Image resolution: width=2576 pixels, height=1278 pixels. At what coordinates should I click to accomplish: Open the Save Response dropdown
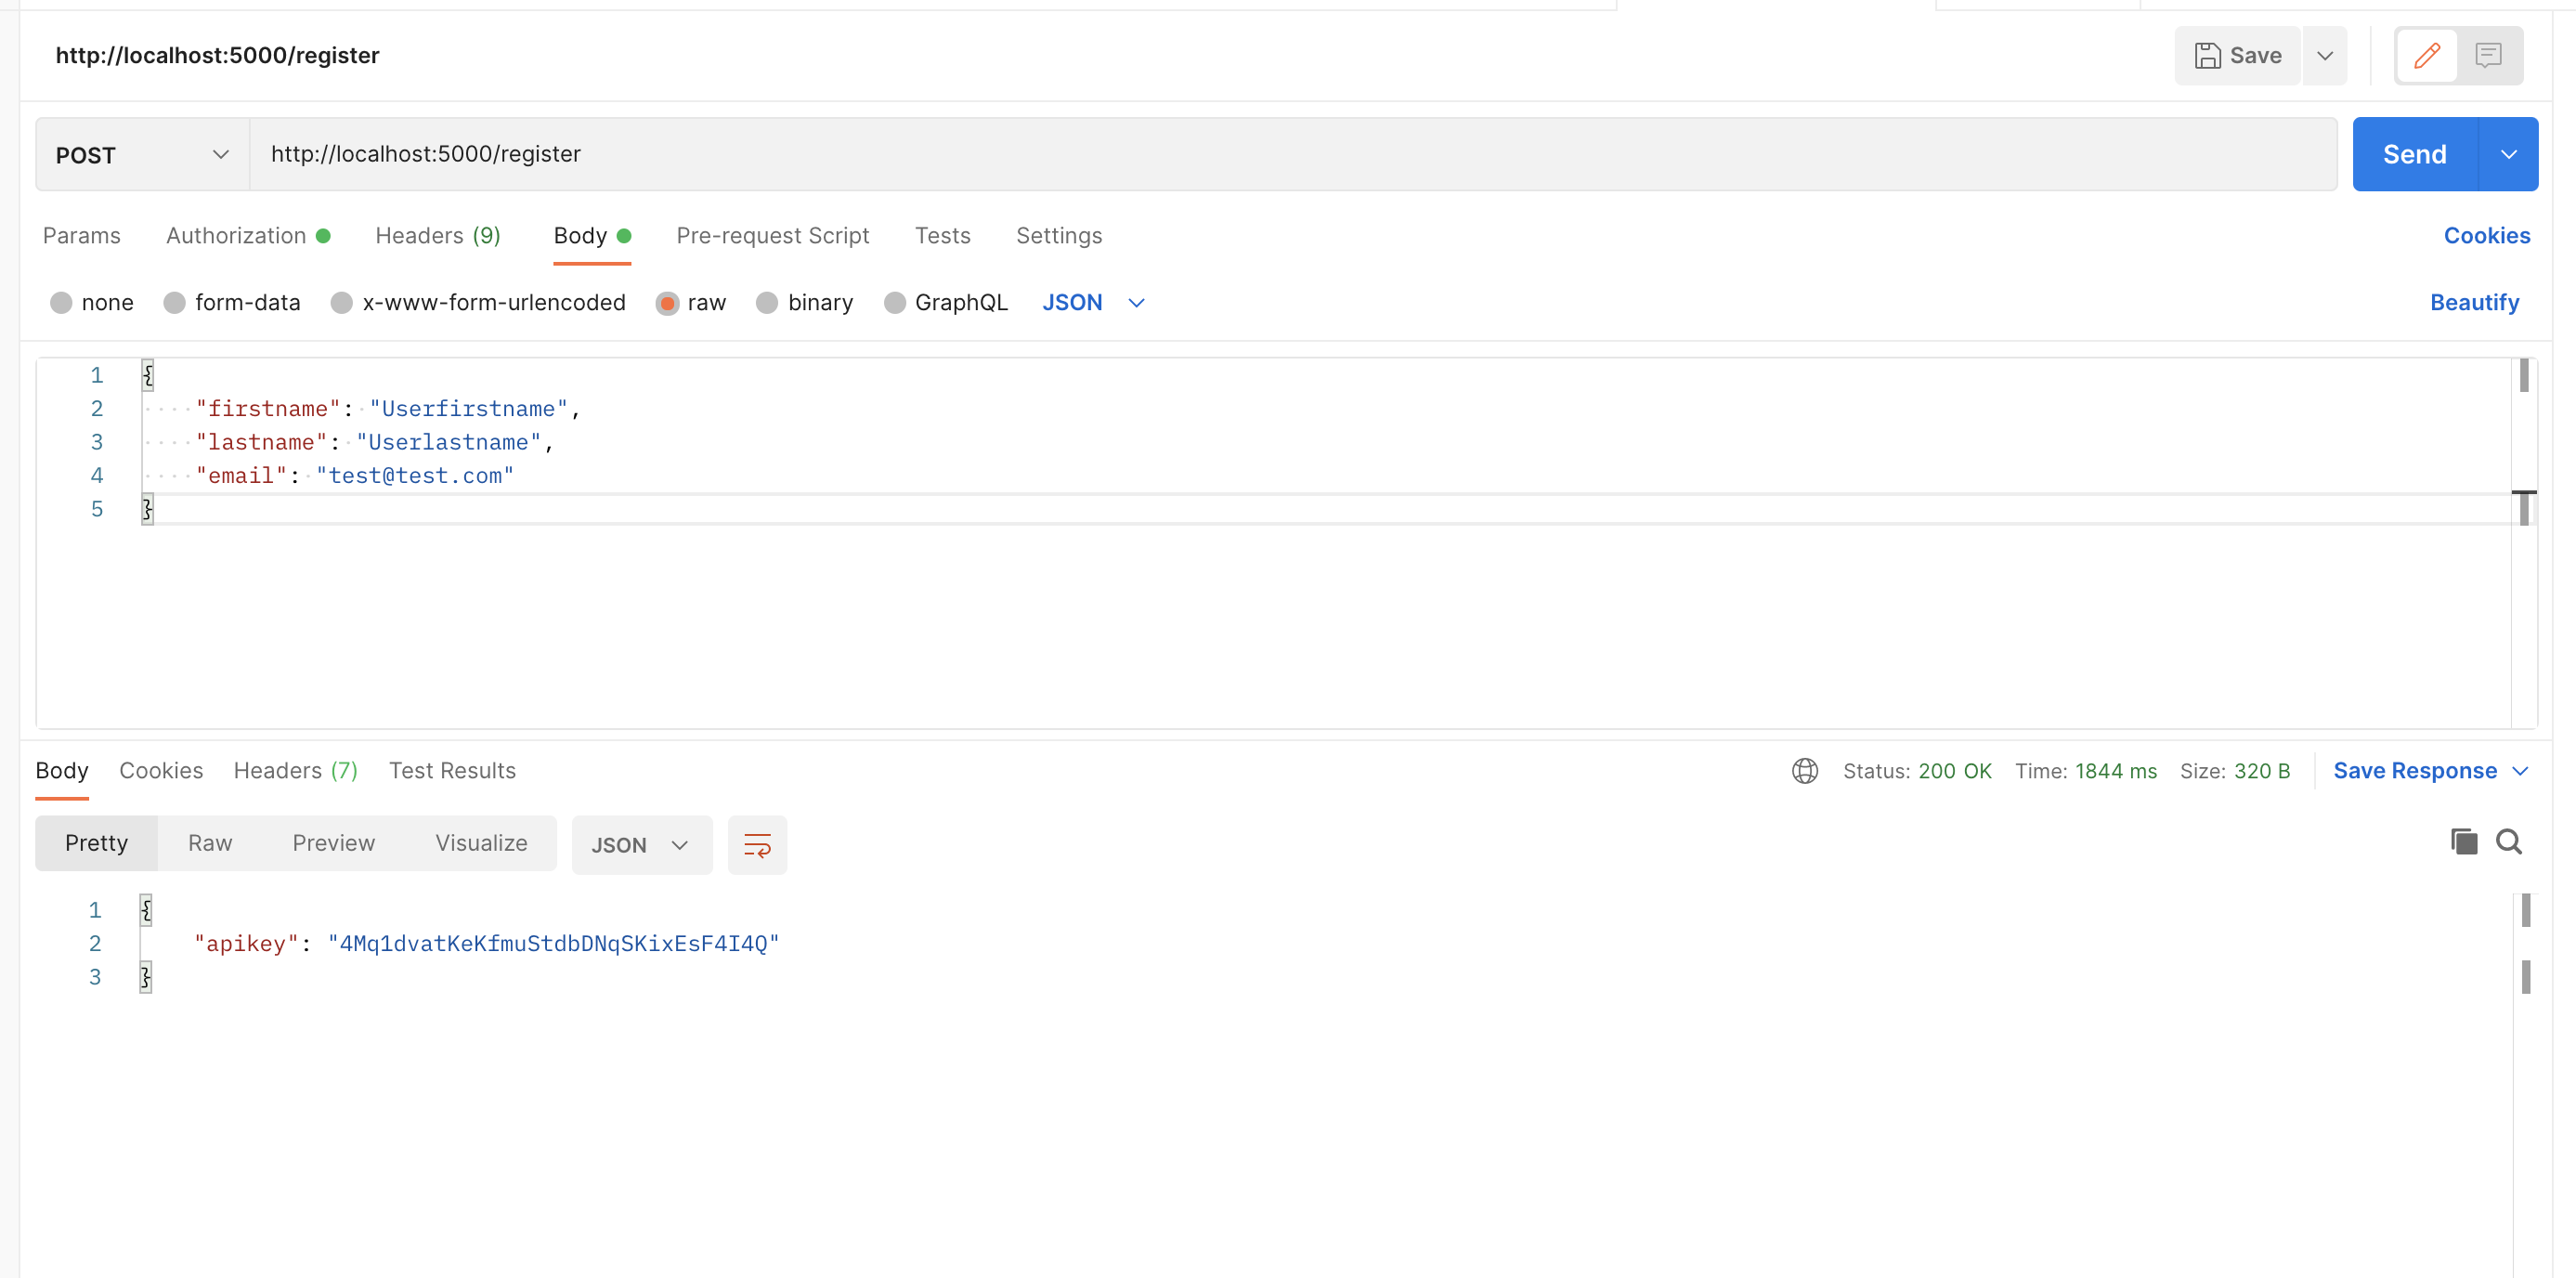[2431, 771]
